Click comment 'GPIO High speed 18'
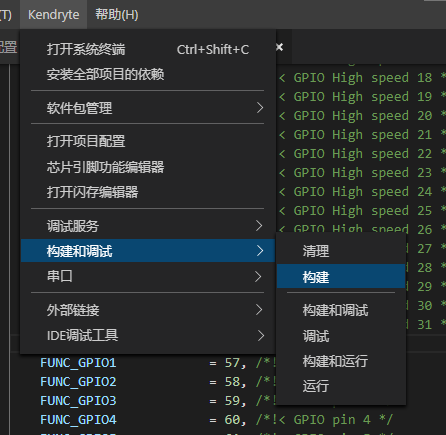 click(363, 78)
